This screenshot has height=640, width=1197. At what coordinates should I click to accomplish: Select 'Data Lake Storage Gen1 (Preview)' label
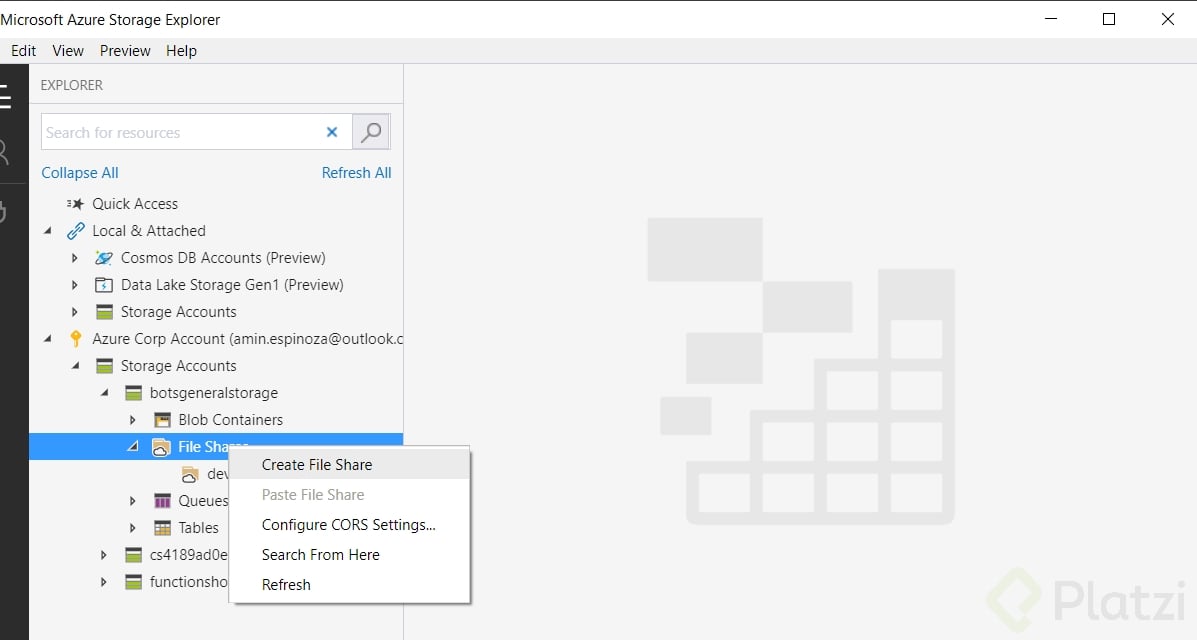tap(232, 285)
